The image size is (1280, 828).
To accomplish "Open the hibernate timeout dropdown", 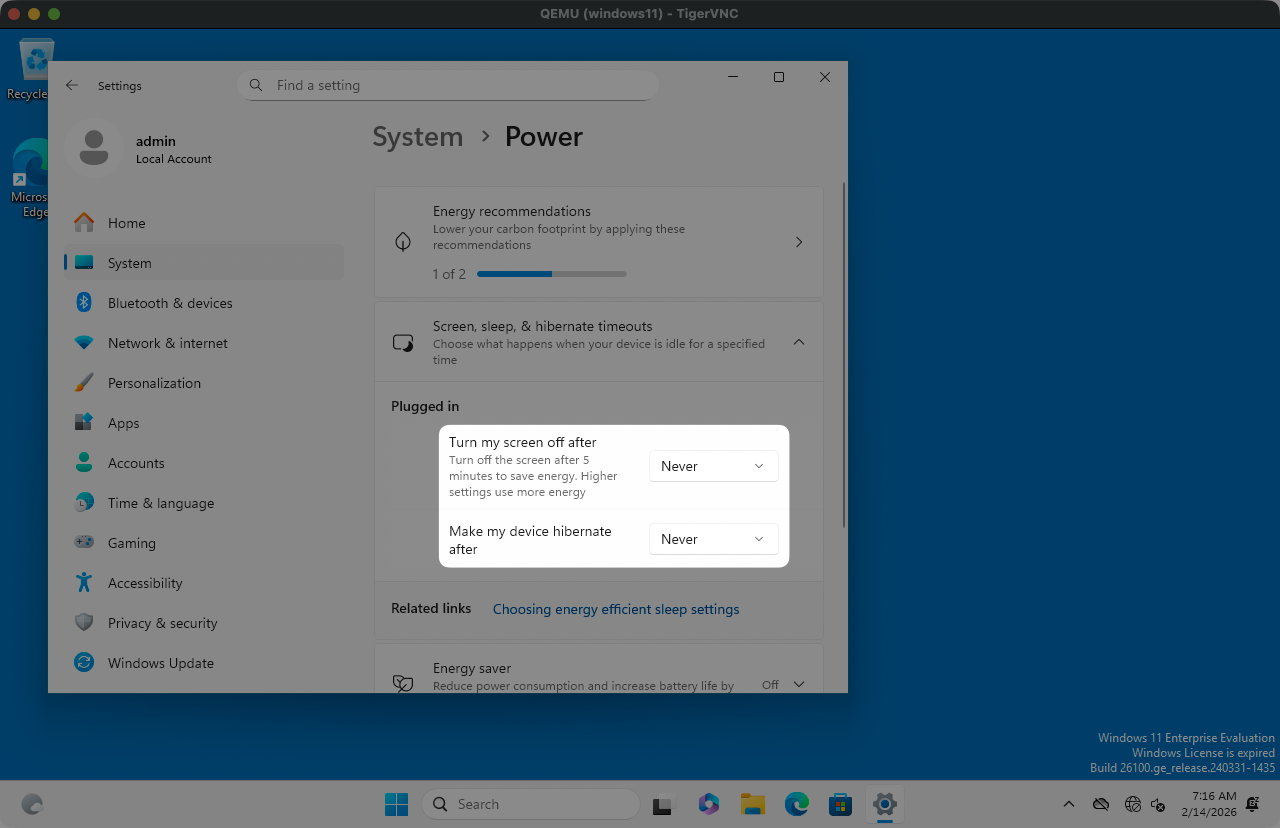I will [x=713, y=539].
